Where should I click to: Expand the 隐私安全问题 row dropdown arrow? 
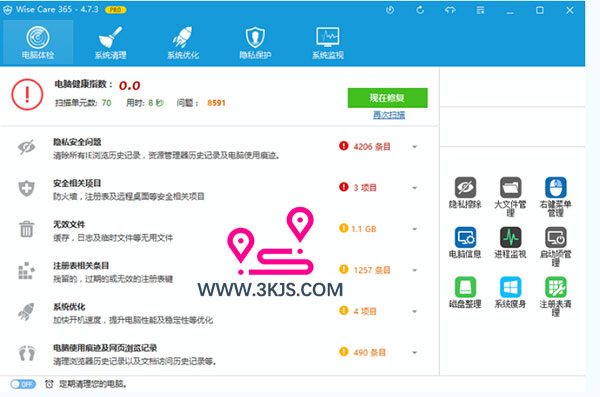[414, 147]
